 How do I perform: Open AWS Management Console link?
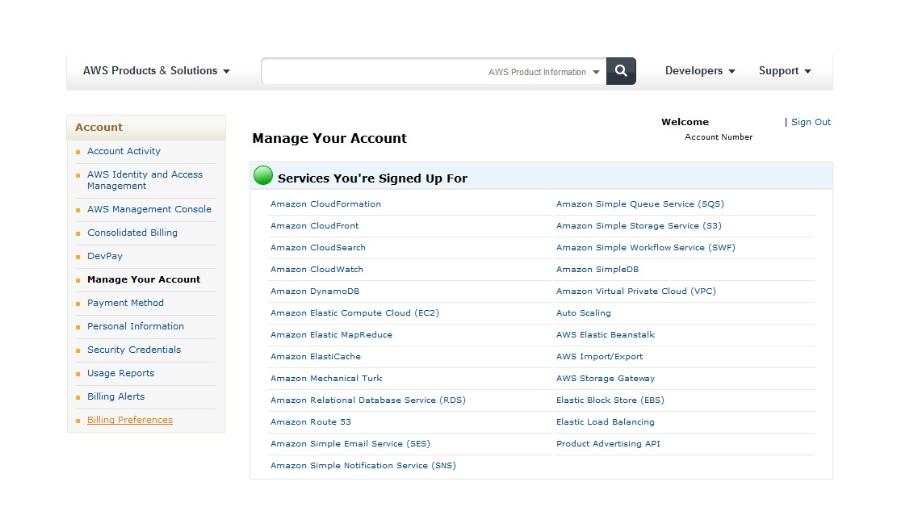pyautogui.click(x=149, y=209)
